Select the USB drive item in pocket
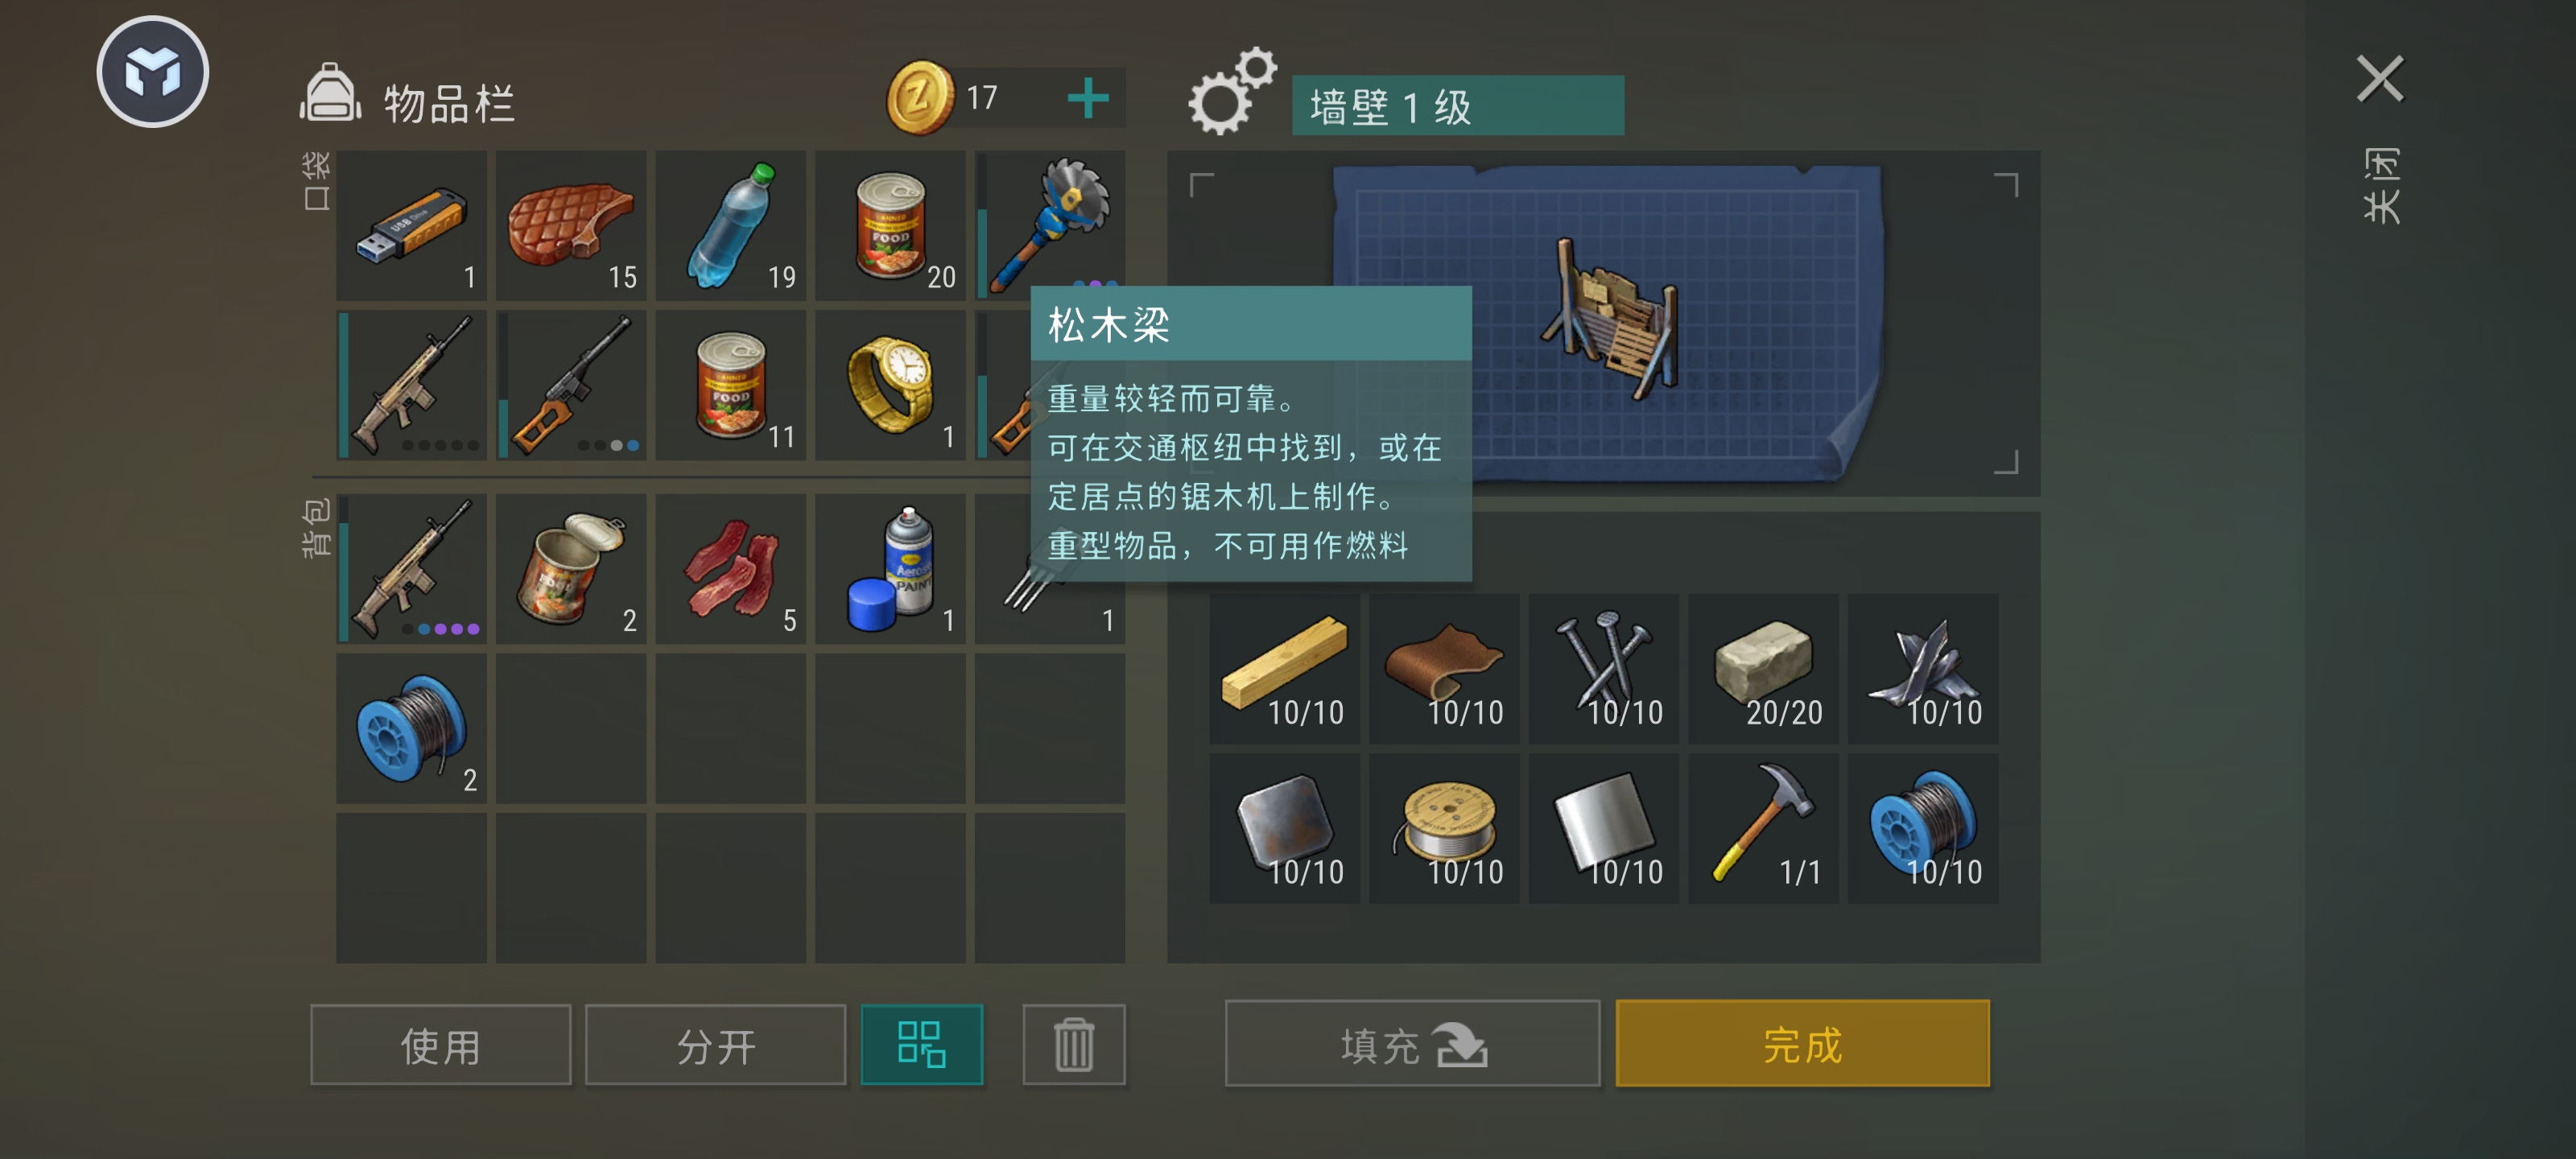Screen dimensions: 2576x1159 tap(411, 226)
